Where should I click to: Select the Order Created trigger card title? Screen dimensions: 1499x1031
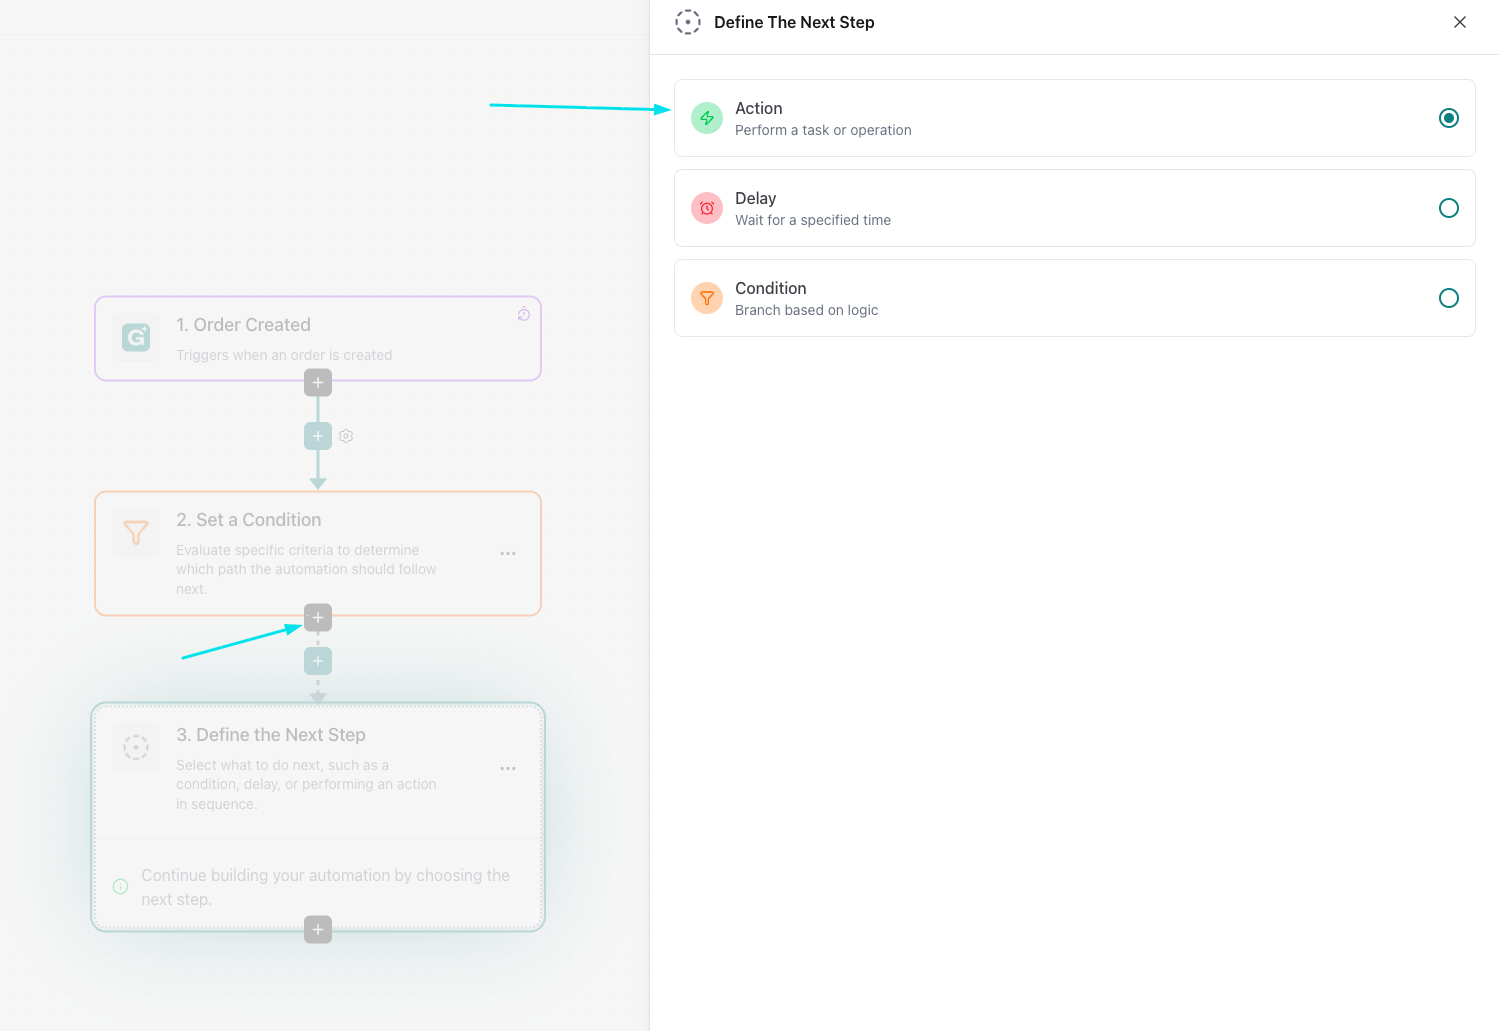(x=243, y=325)
